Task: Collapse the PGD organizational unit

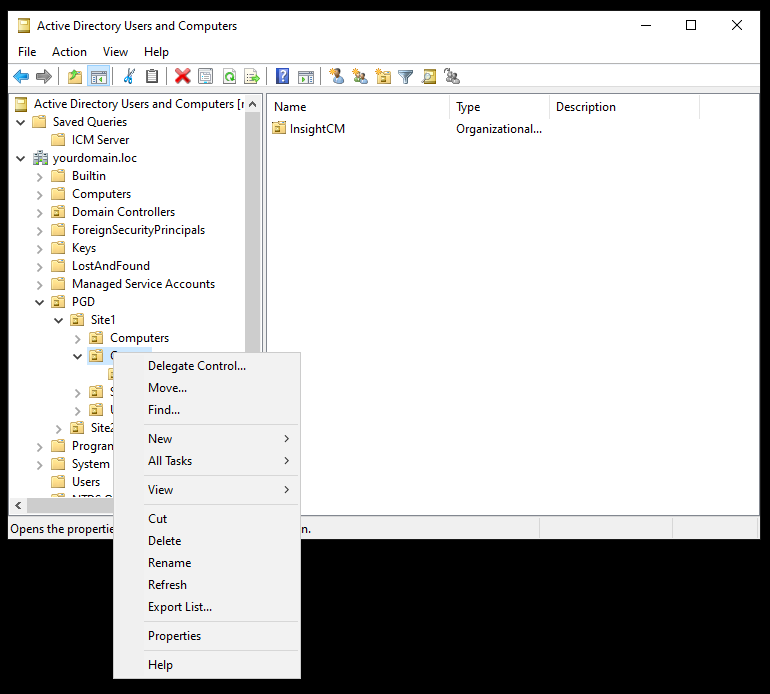Action: 40,302
